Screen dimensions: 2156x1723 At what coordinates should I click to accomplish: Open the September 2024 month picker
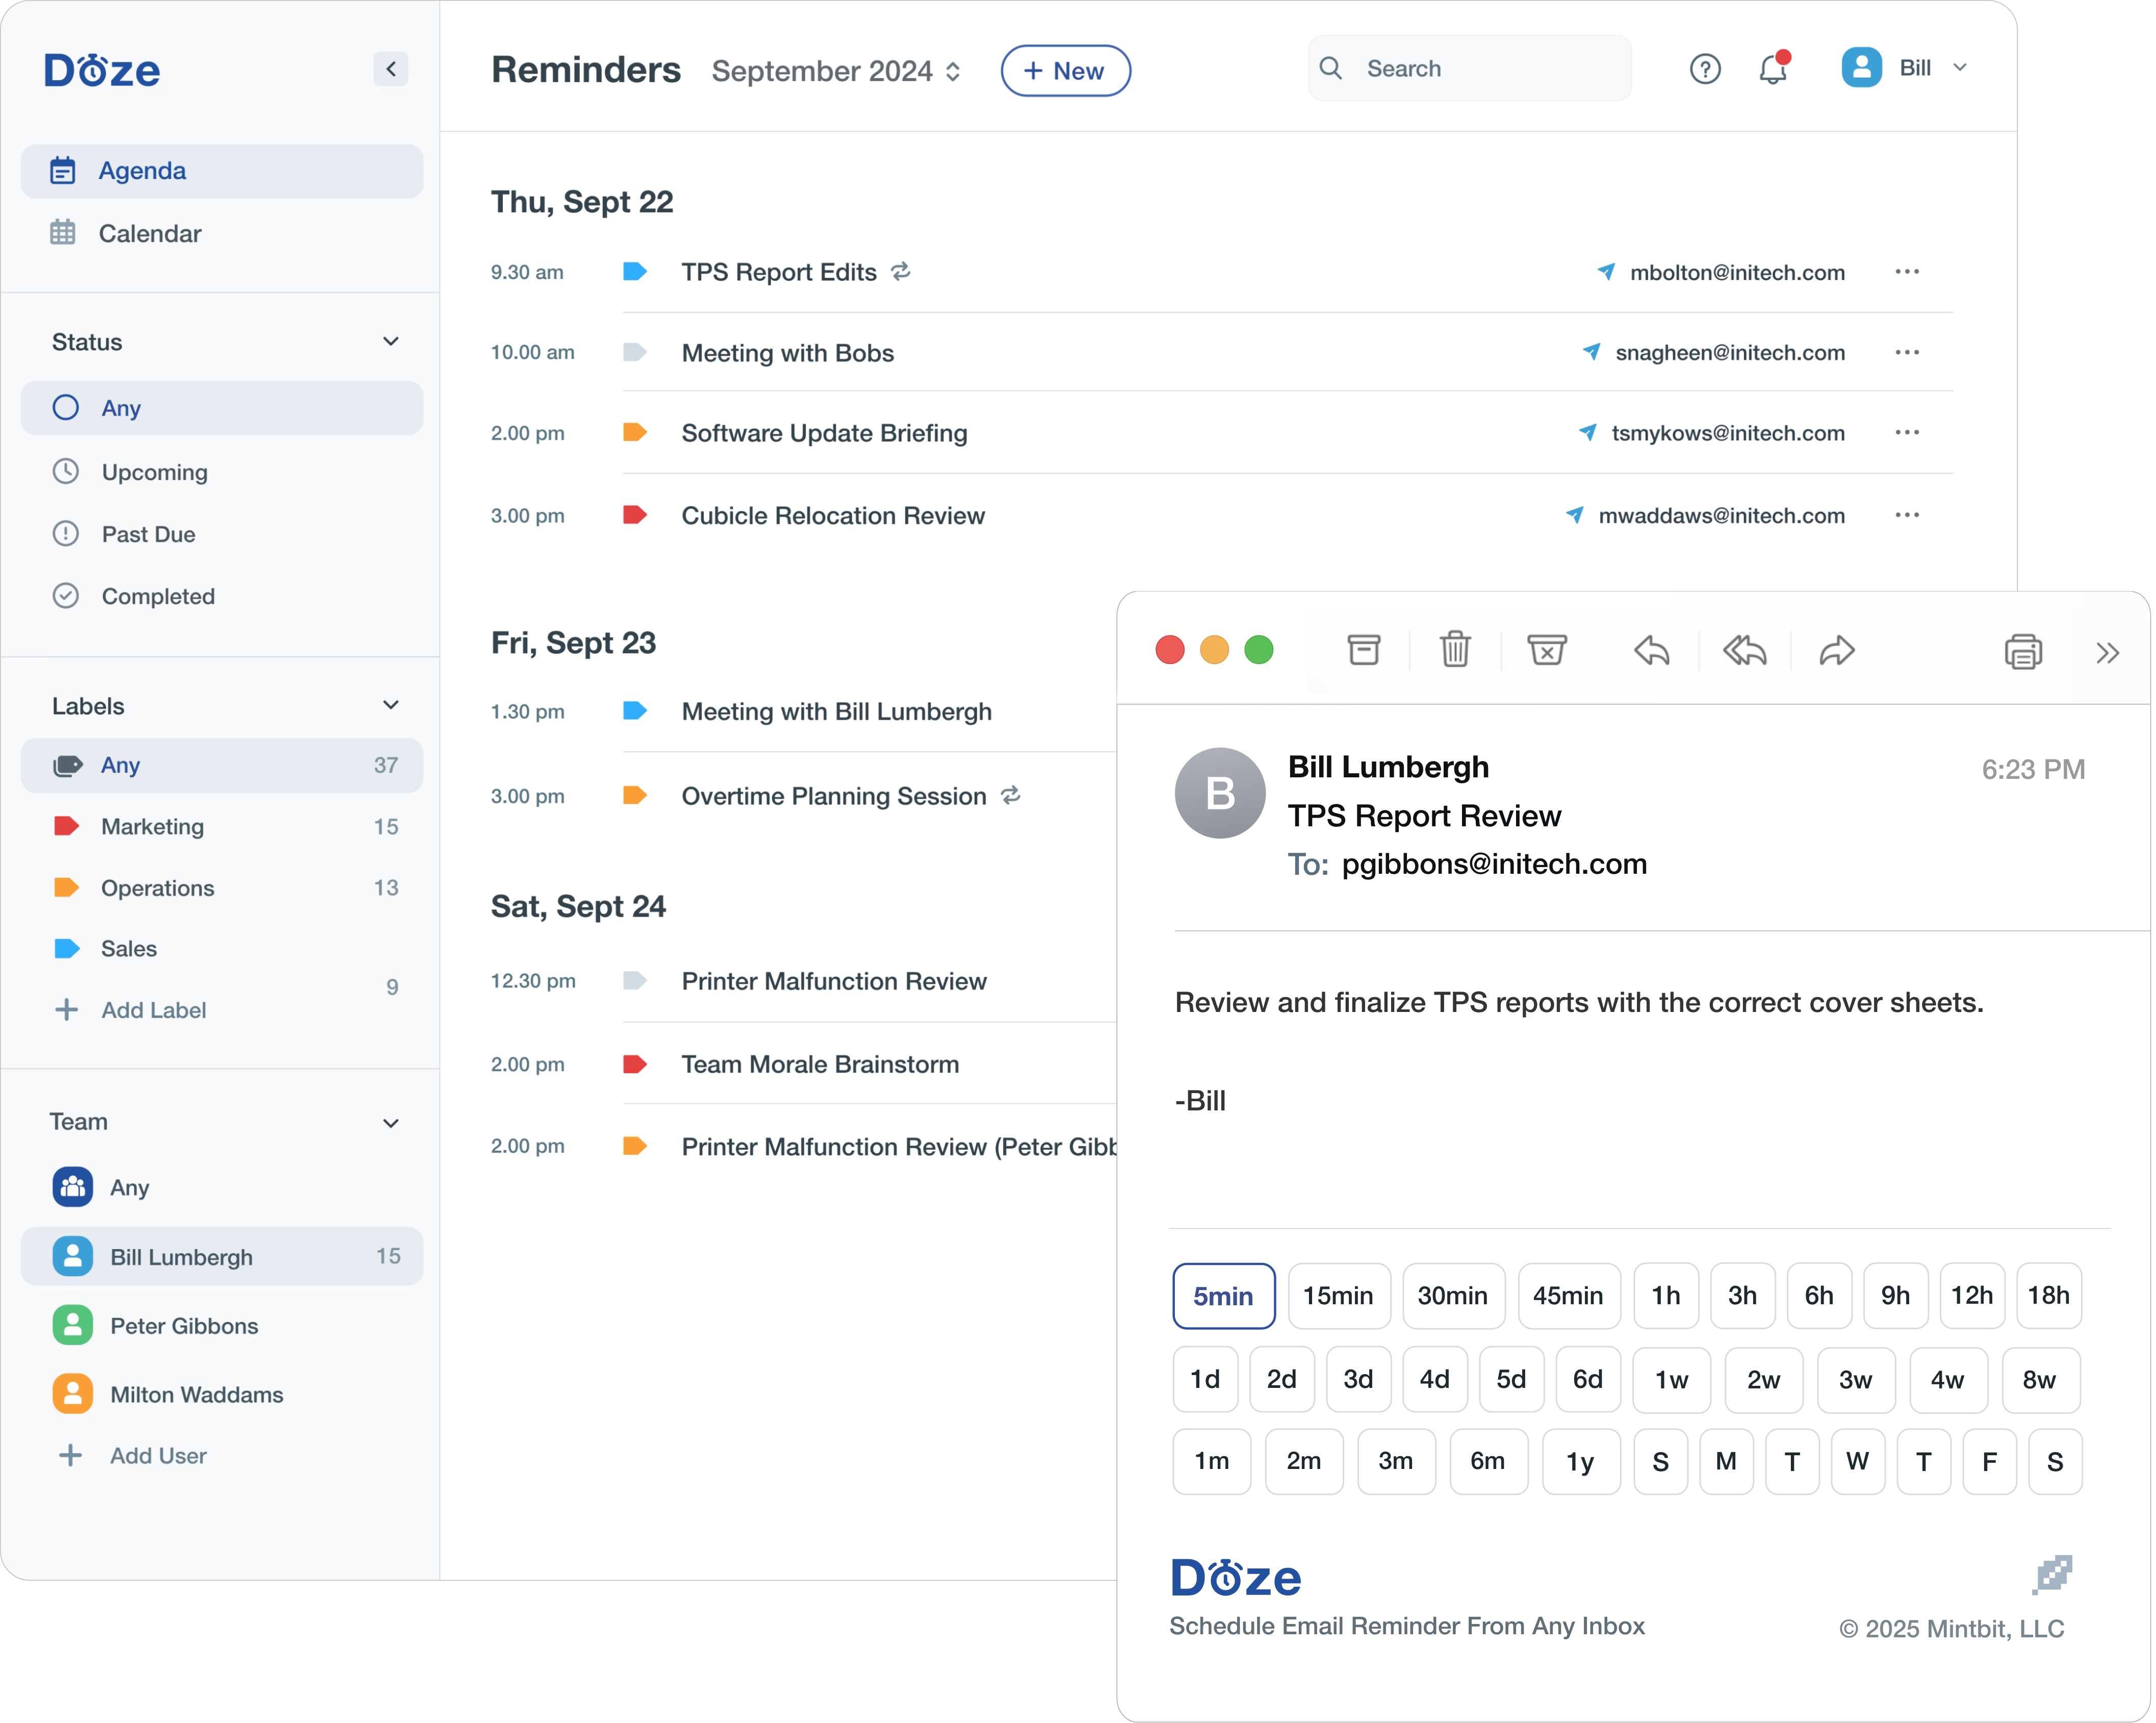(x=836, y=71)
